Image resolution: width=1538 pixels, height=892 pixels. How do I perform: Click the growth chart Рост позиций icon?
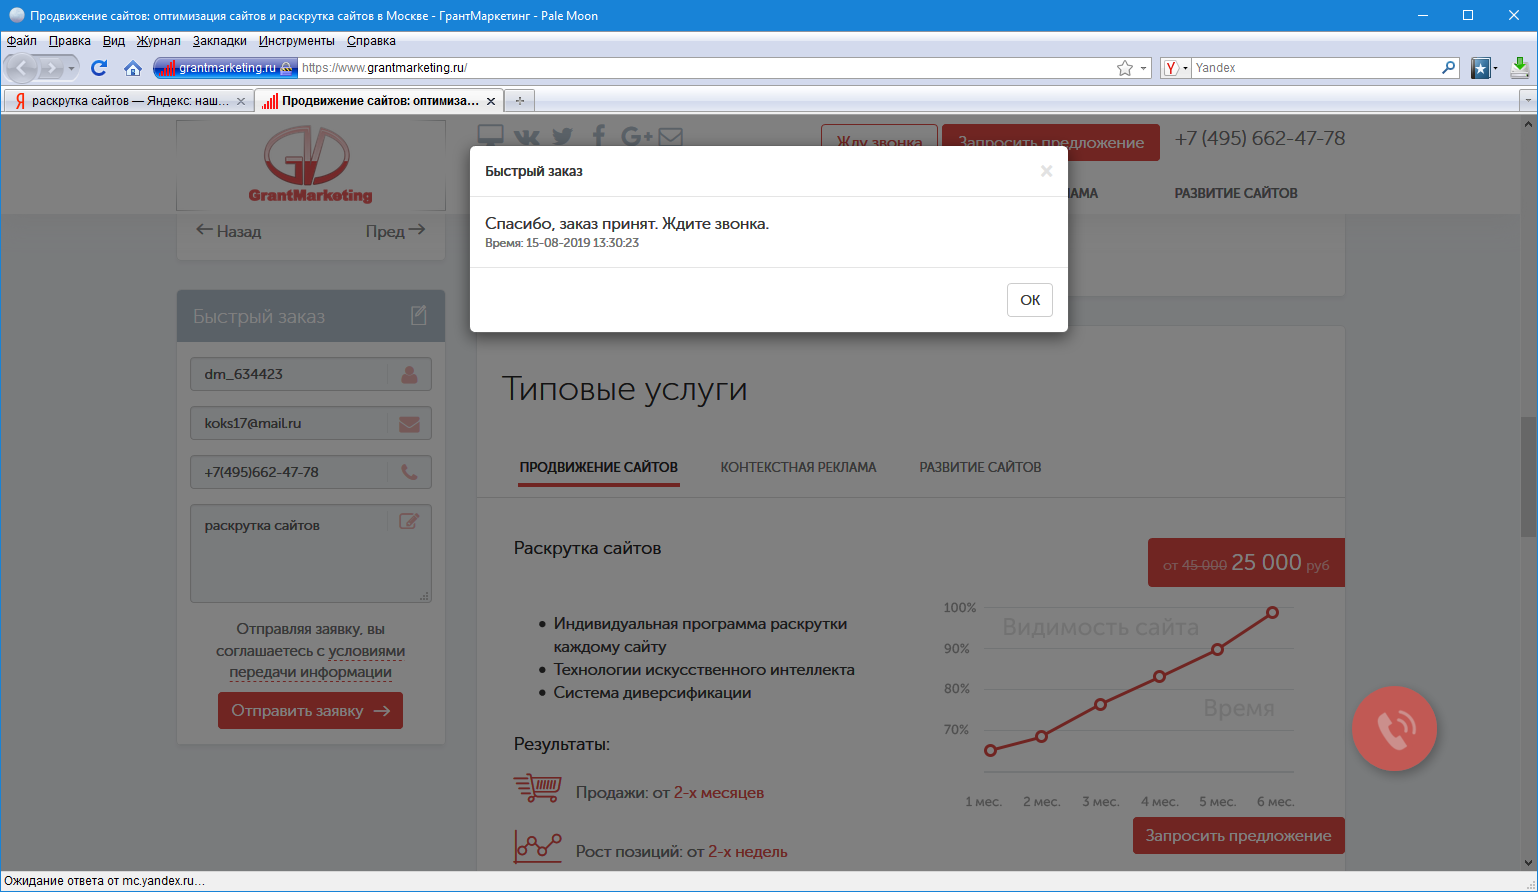537,846
